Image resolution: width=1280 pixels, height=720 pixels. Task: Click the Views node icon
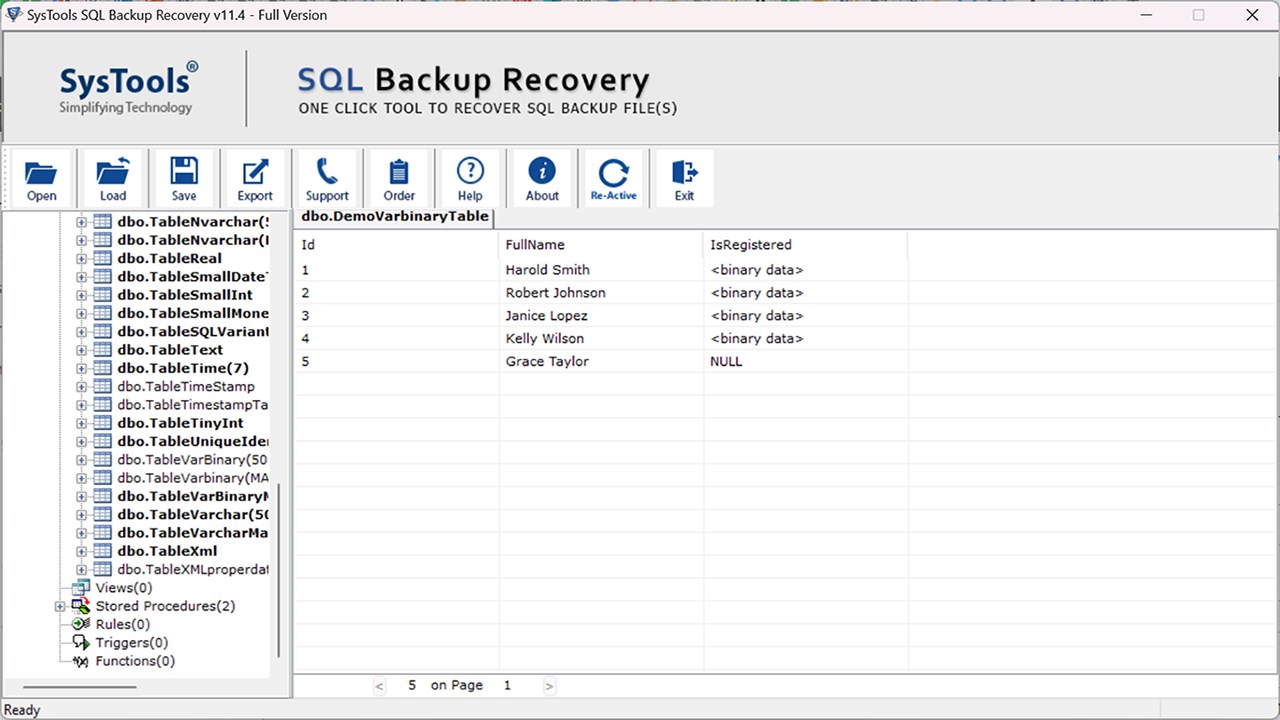81,588
